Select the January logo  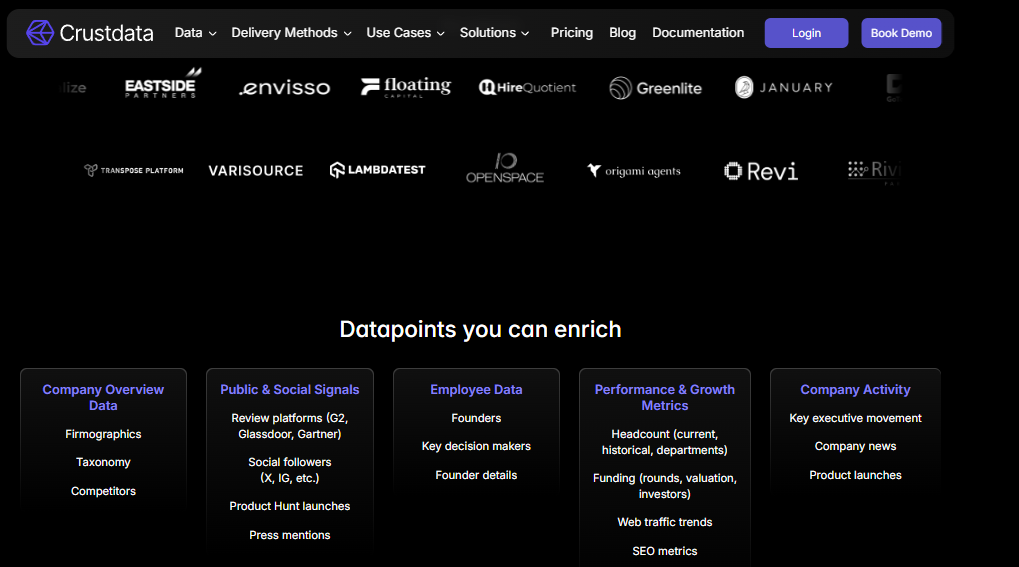point(784,87)
